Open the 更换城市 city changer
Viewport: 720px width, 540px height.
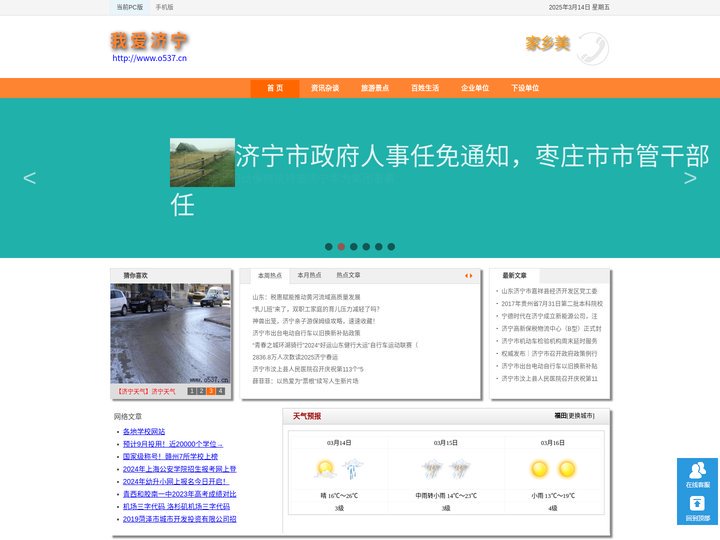[x=581, y=416]
